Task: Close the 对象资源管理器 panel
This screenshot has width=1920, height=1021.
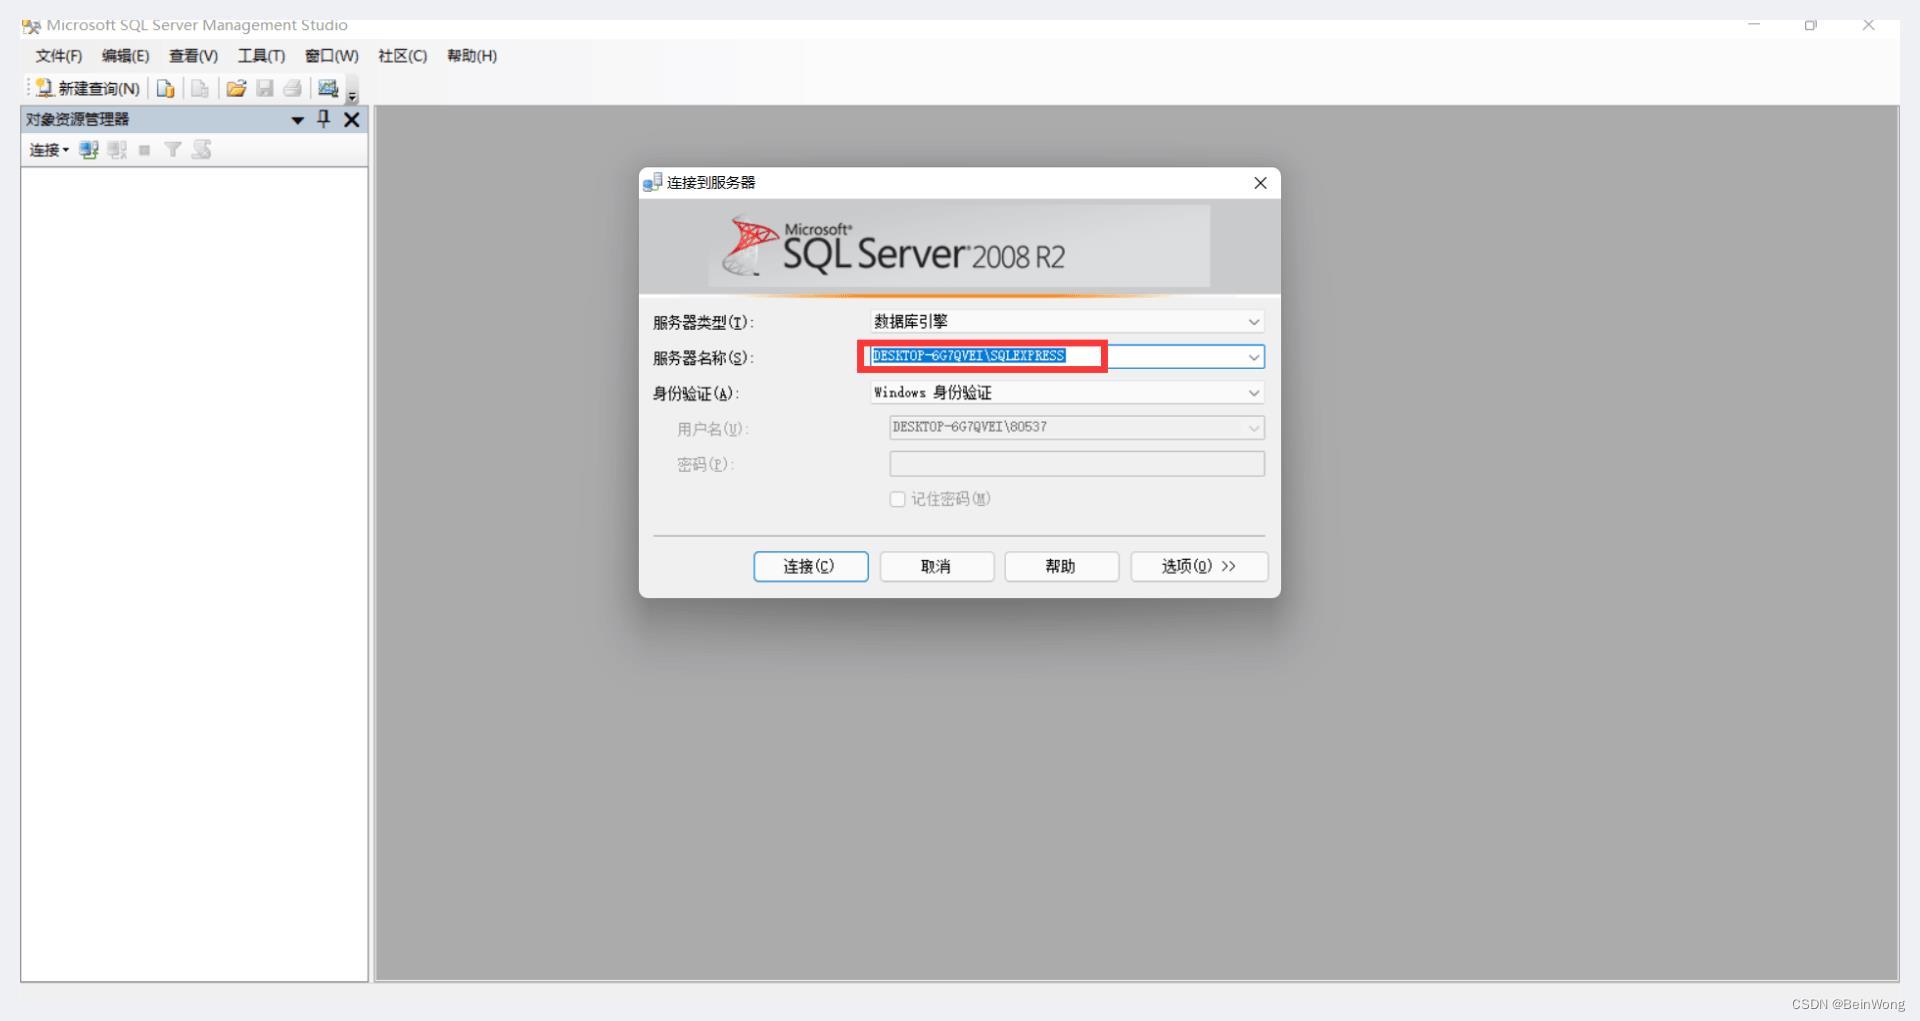Action: [351, 120]
